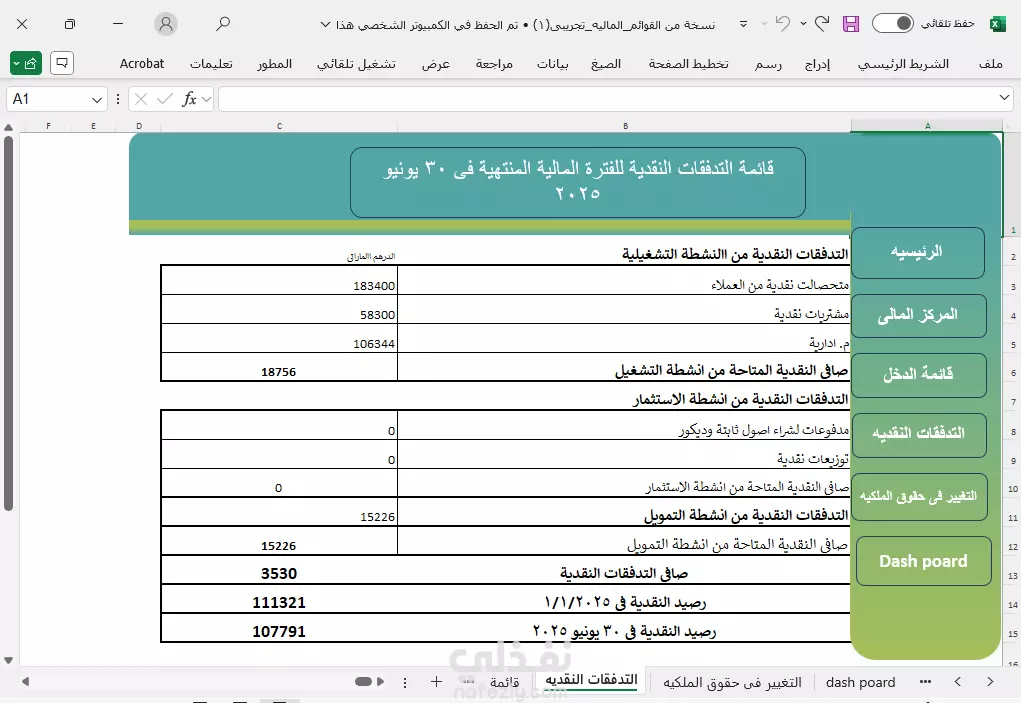Click the قائمة الدخل navigation button

click(918, 375)
